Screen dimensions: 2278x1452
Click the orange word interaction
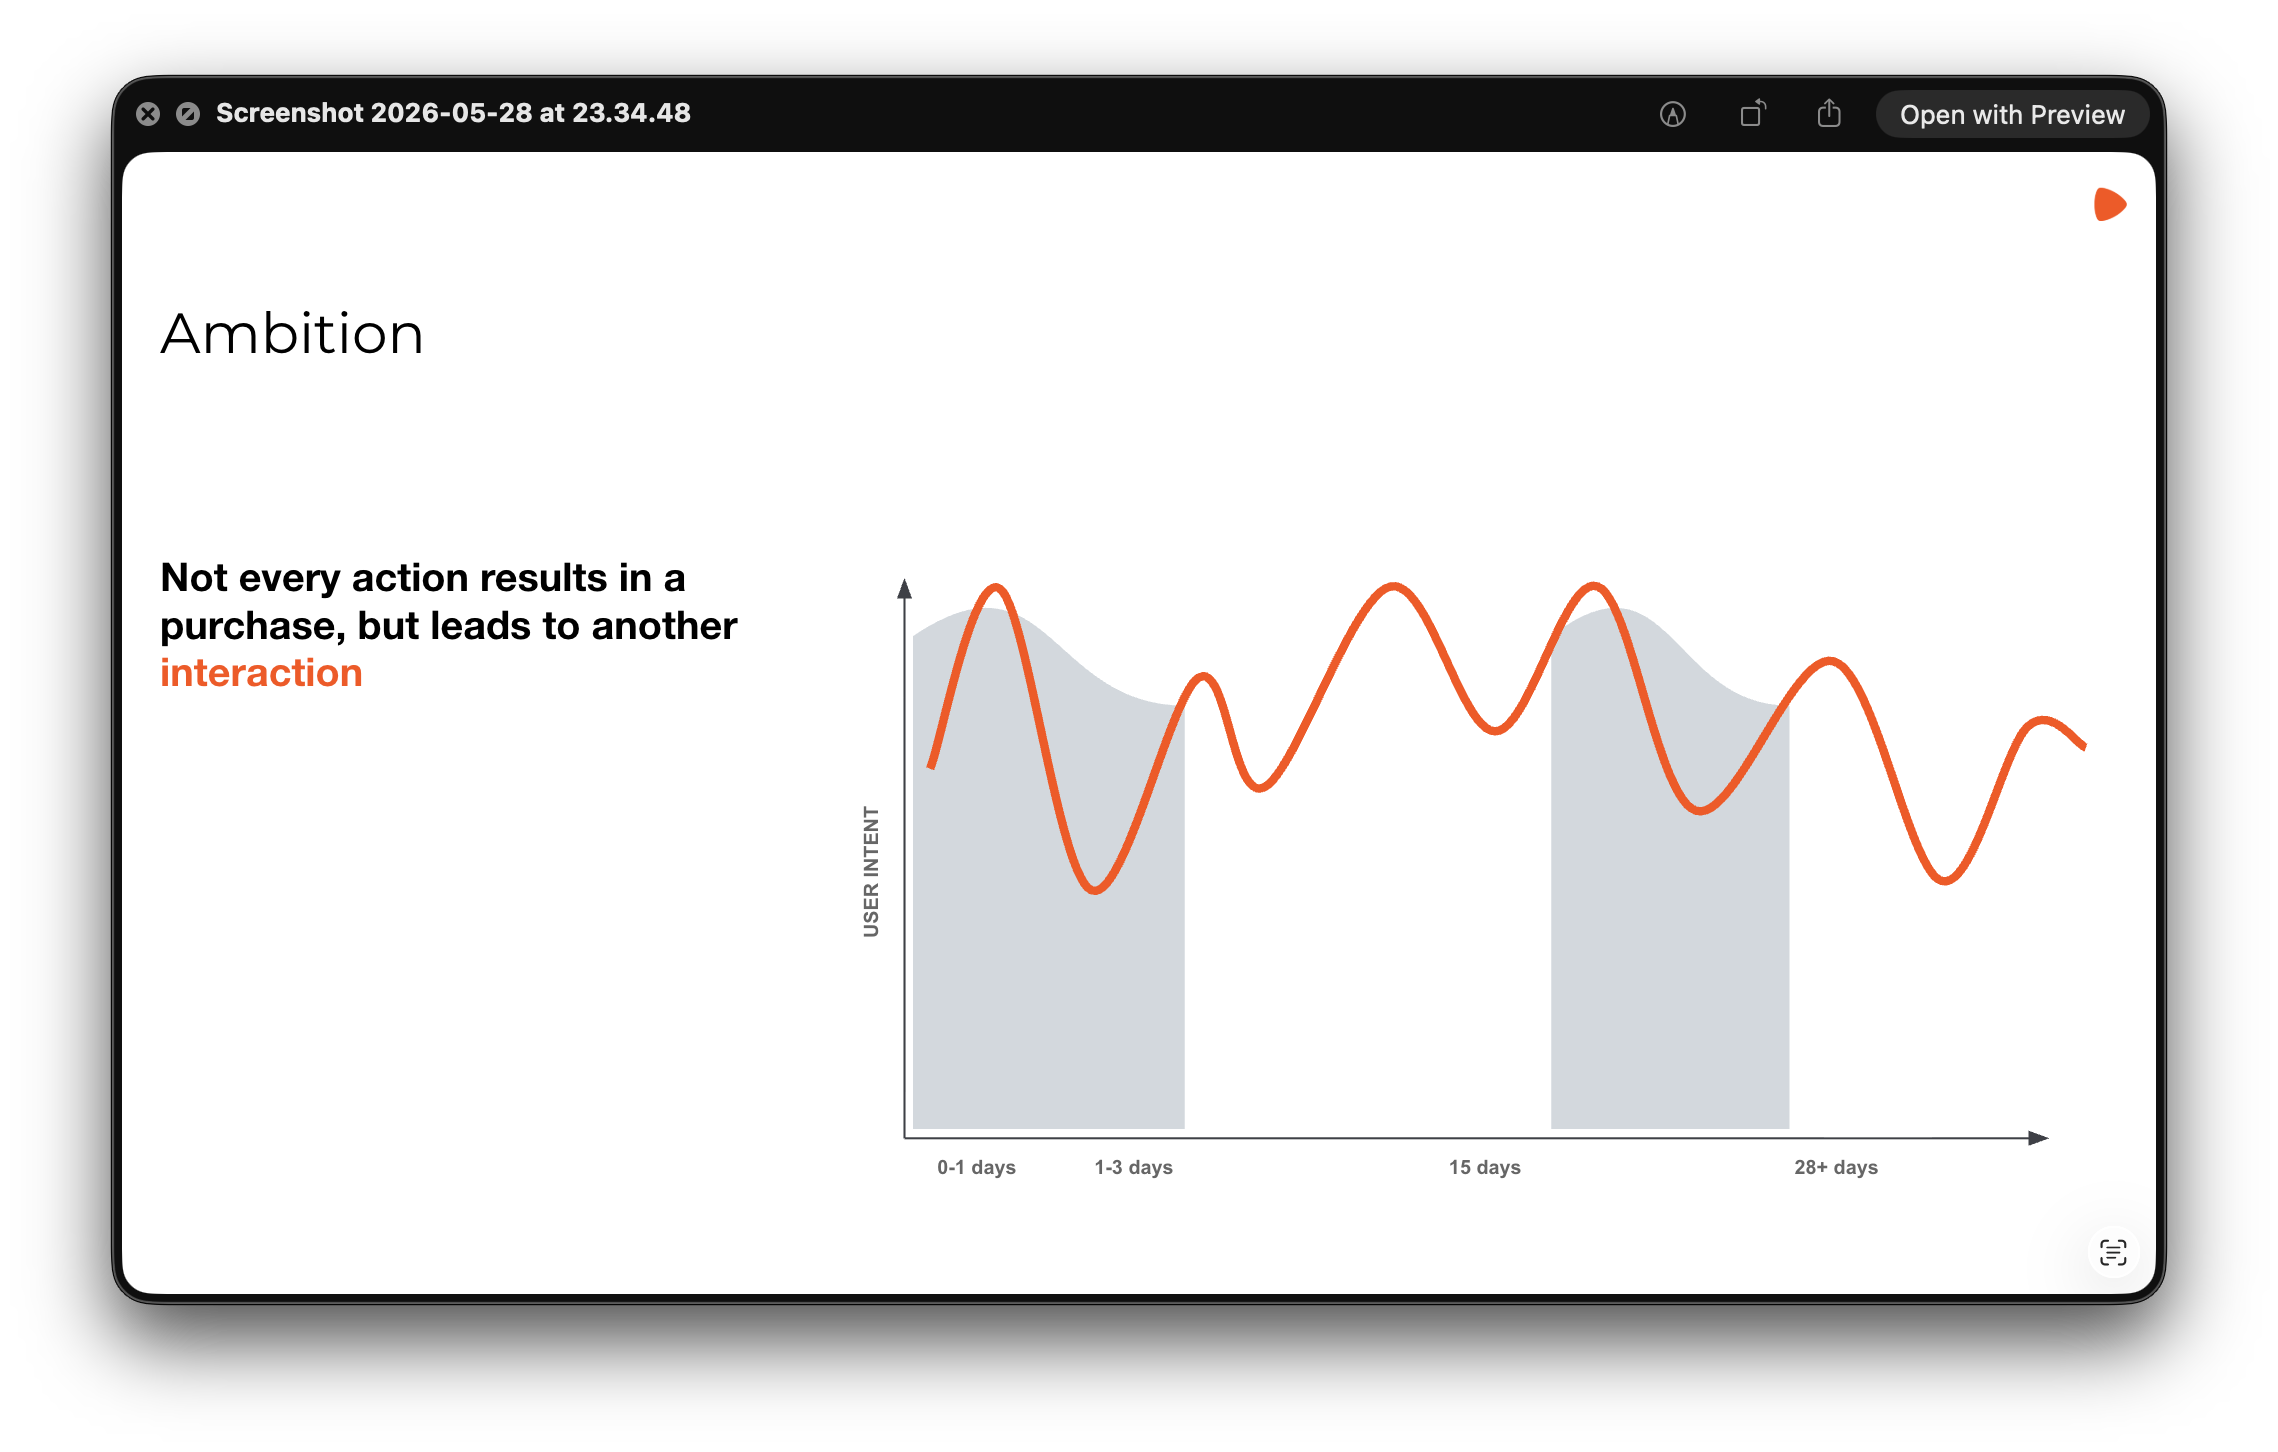coord(261,673)
